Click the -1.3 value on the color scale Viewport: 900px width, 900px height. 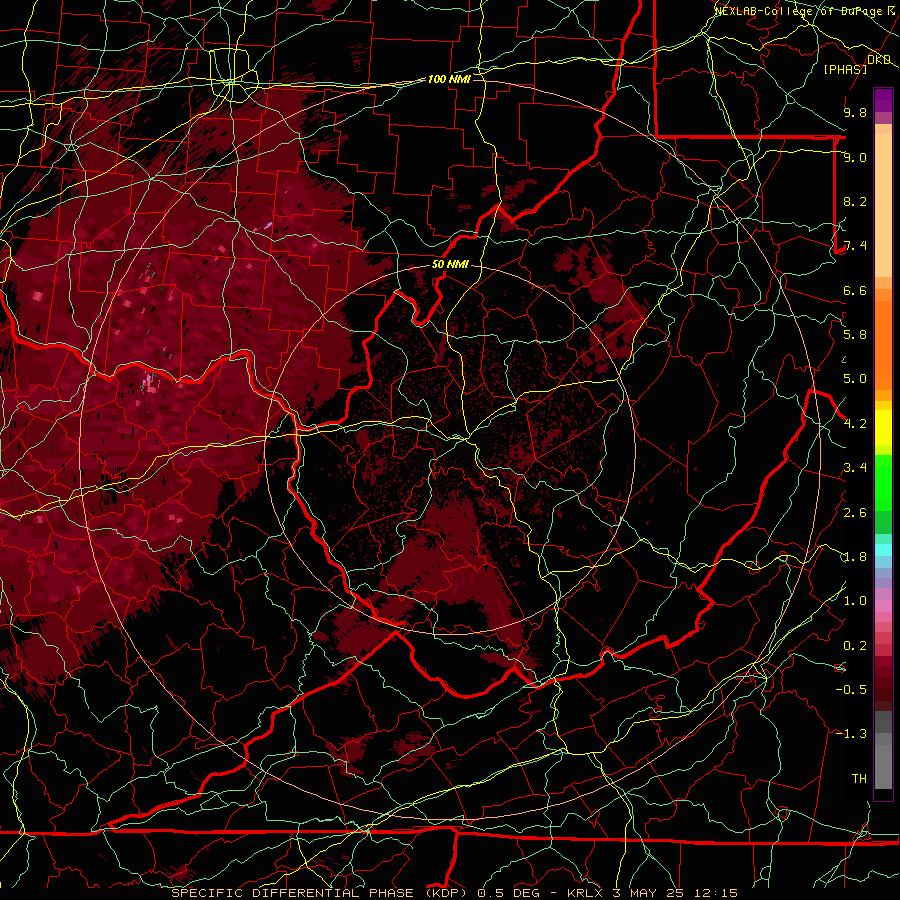[851, 734]
